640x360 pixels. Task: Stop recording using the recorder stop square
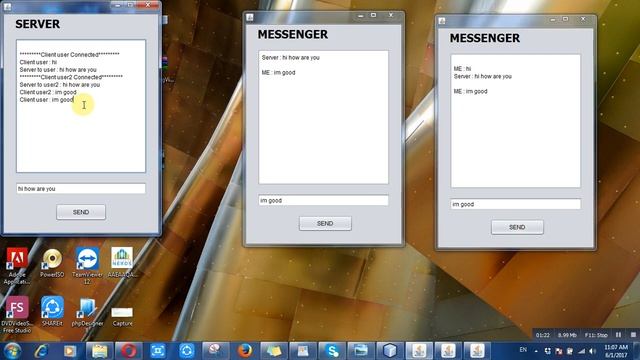633,335
